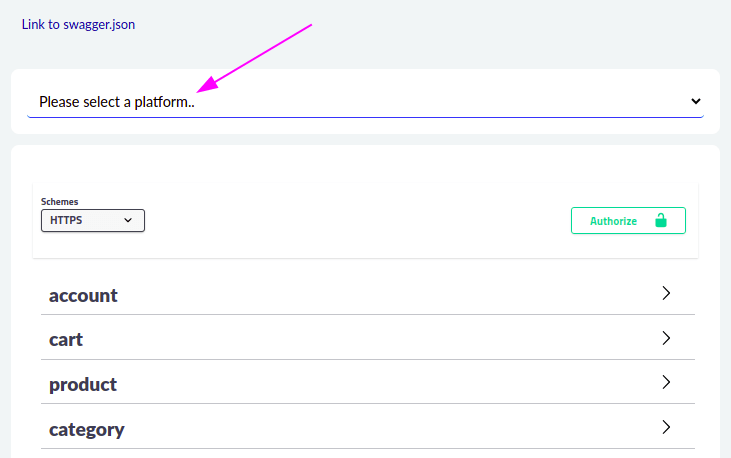This screenshot has height=458, width=731.
Task: Click the chevron beside category
Action: click(666, 427)
